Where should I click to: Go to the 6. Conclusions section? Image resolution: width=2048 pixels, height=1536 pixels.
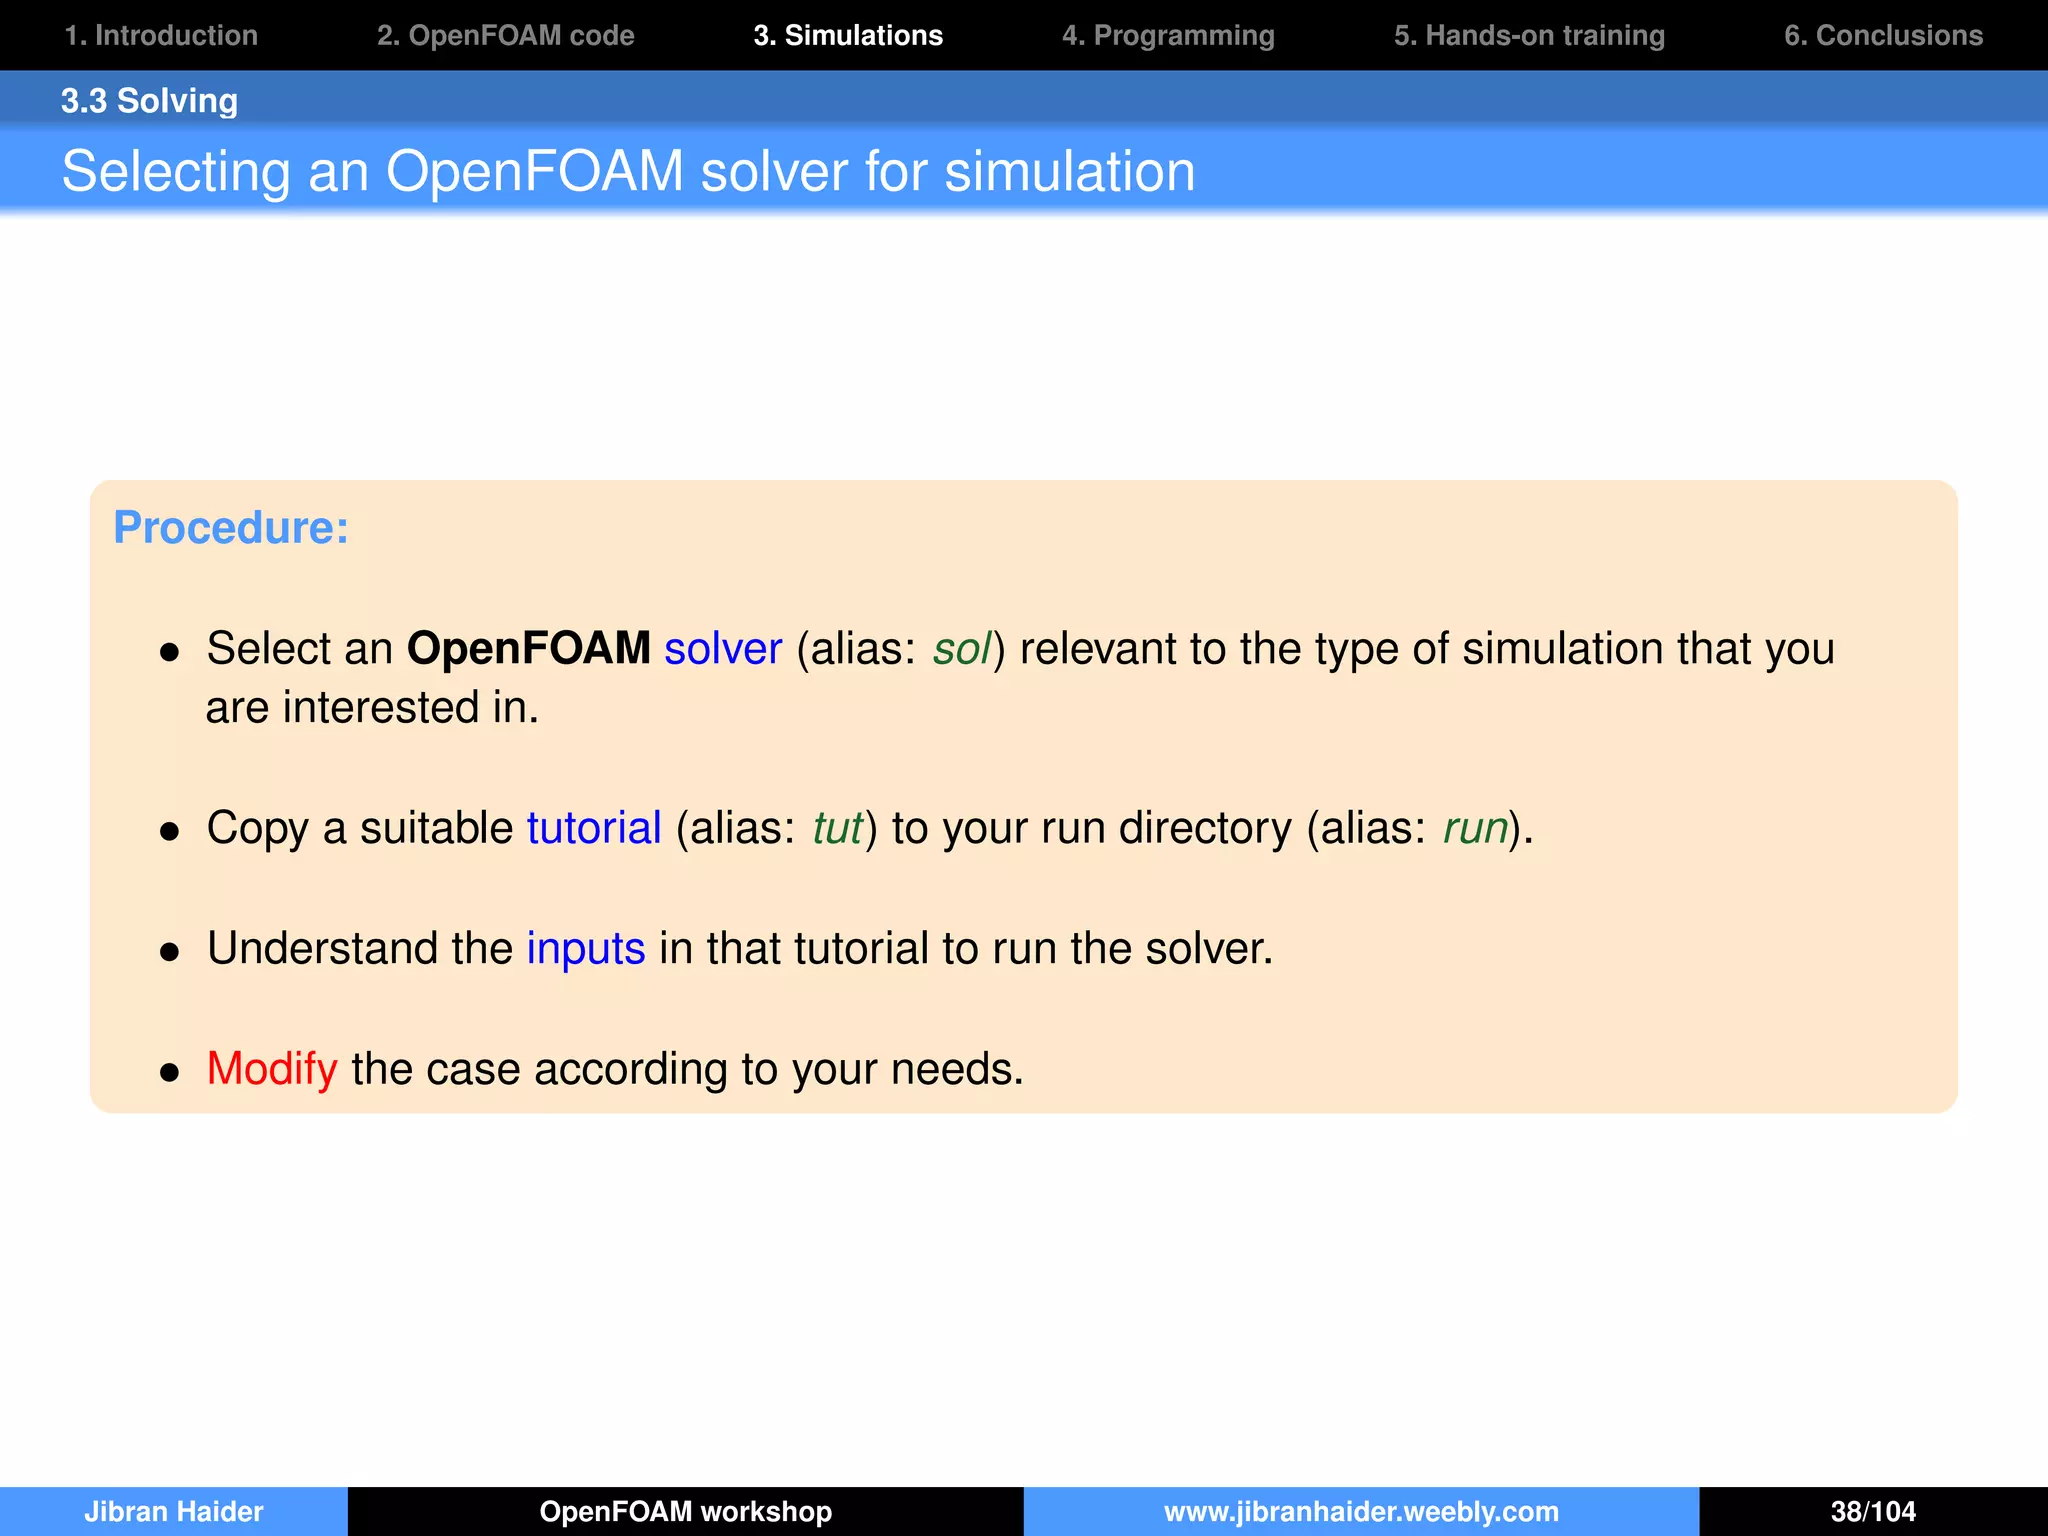tap(1884, 36)
